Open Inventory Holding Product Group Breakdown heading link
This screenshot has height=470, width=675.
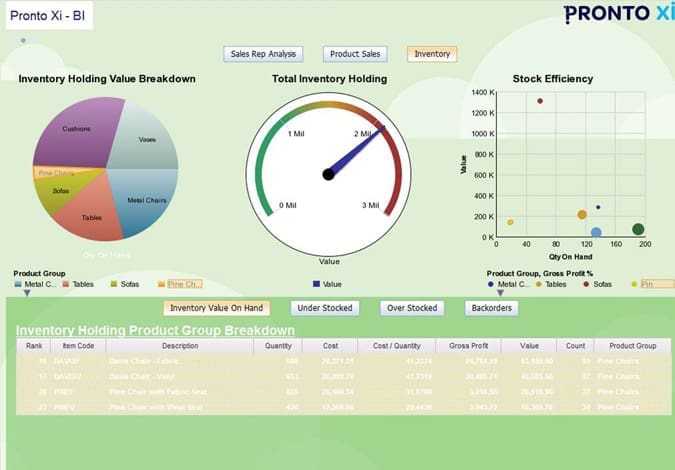coord(155,331)
